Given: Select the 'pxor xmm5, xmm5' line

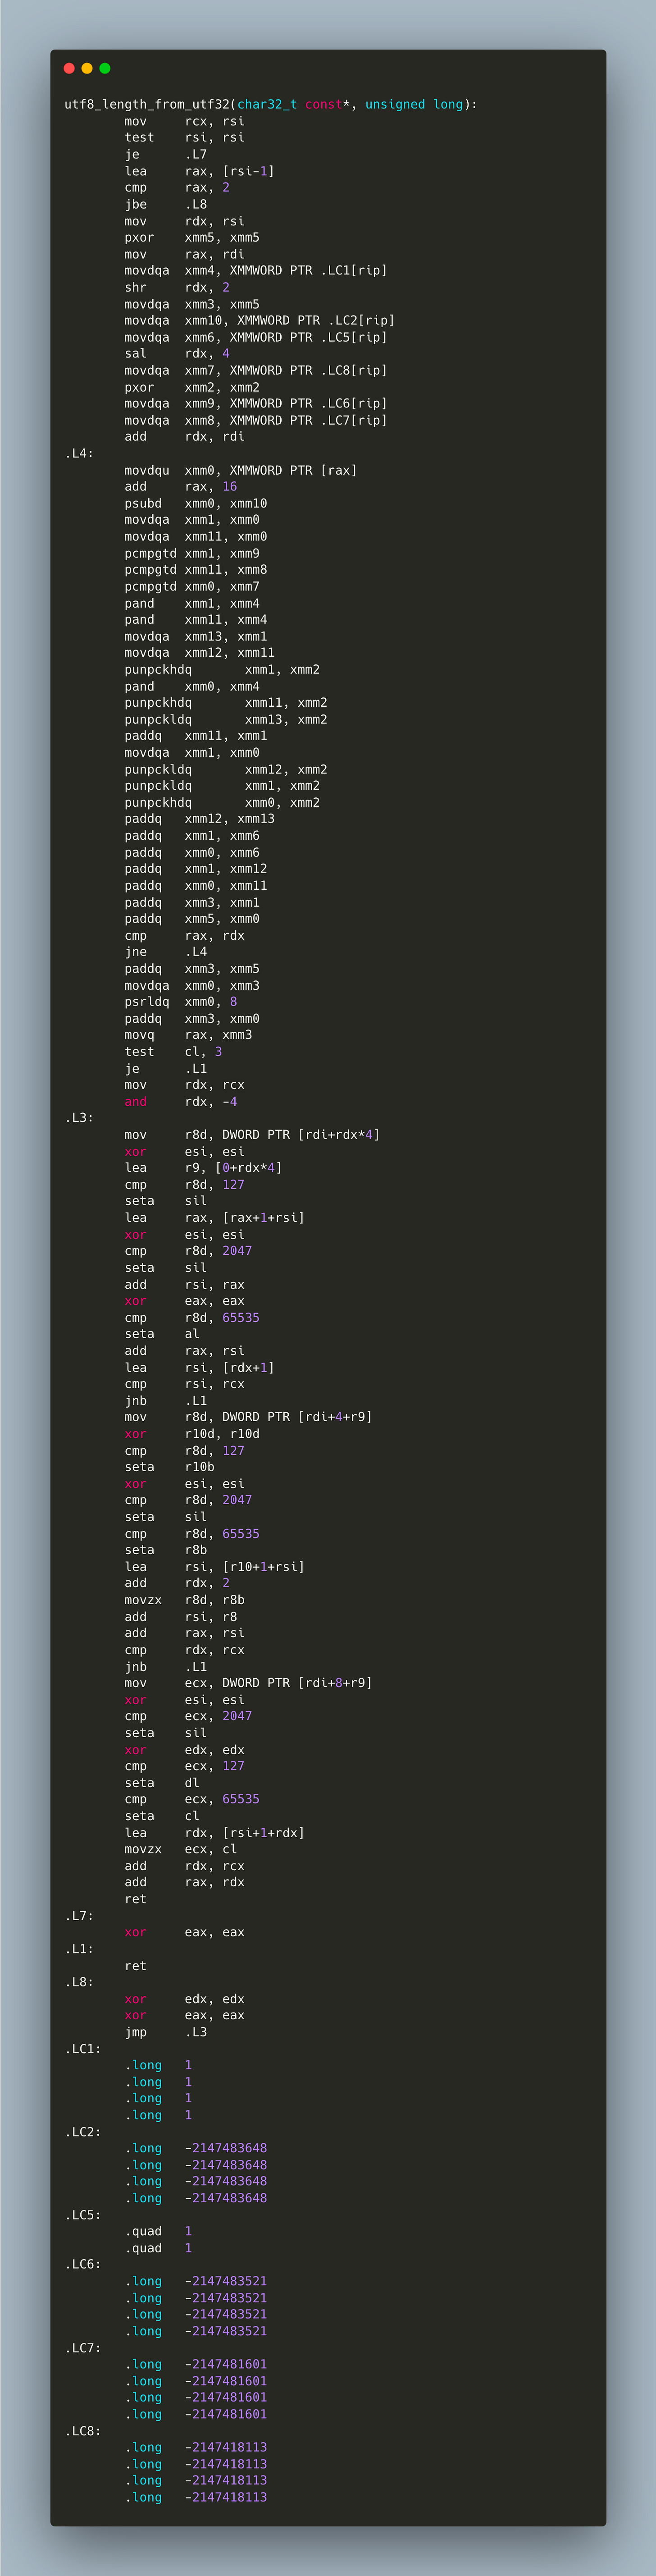Looking at the screenshot, I should pos(192,237).
